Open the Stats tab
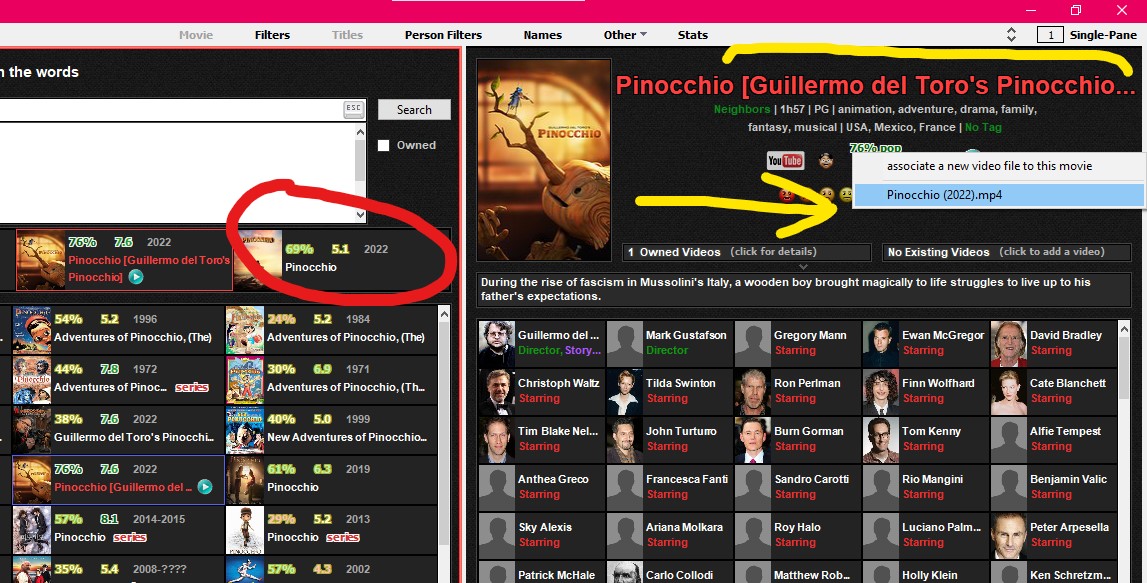The height and width of the screenshot is (583, 1147). tap(693, 34)
